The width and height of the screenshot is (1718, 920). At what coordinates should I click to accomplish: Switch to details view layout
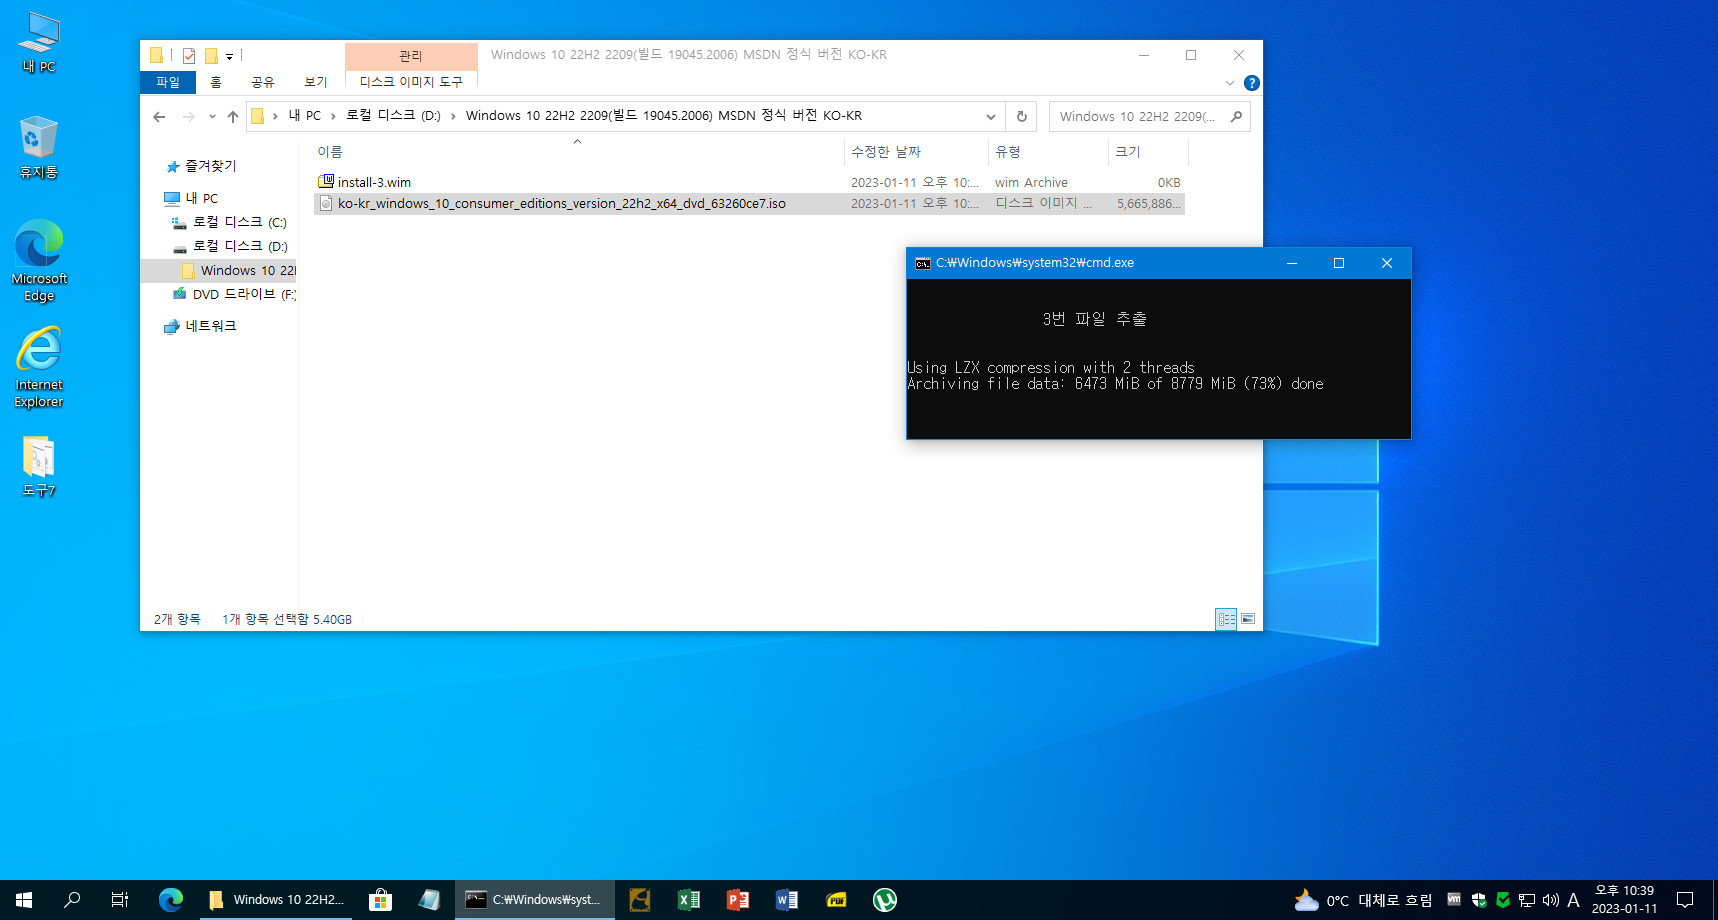click(1226, 619)
